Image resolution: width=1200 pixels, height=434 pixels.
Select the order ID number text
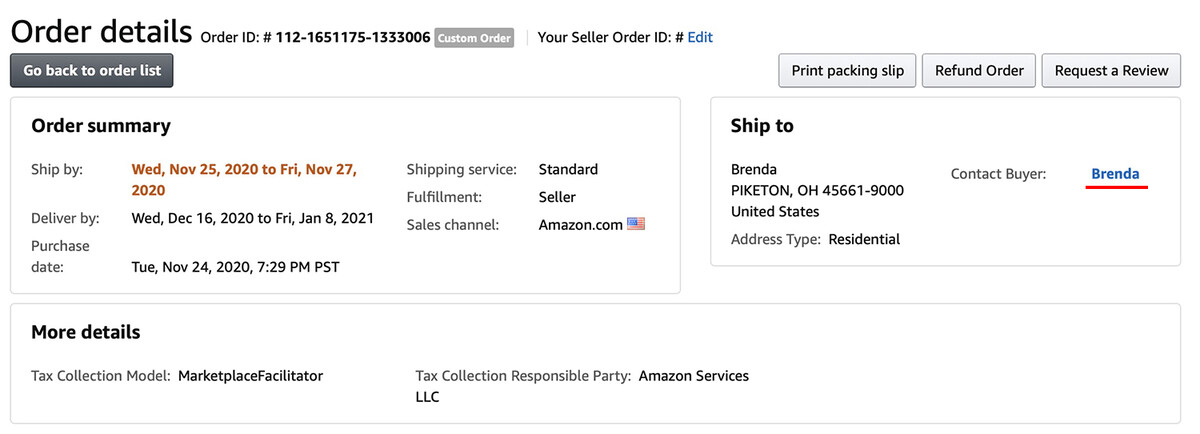(353, 37)
